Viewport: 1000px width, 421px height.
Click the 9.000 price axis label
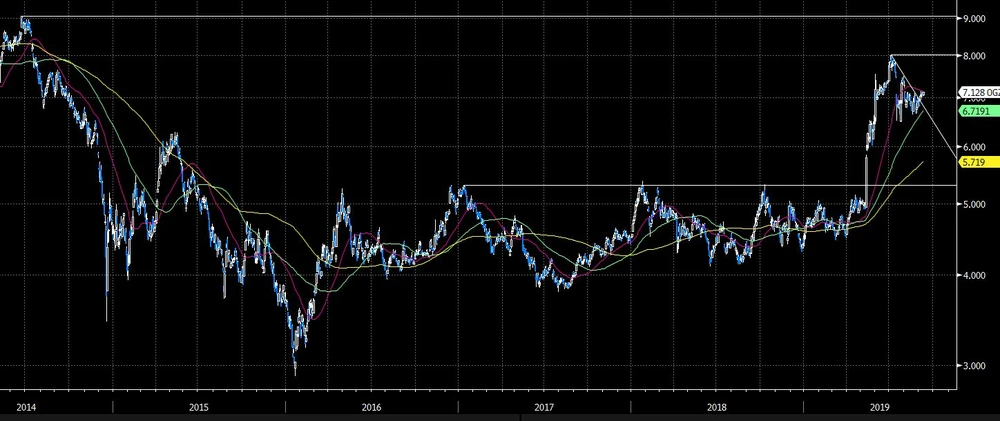(973, 18)
